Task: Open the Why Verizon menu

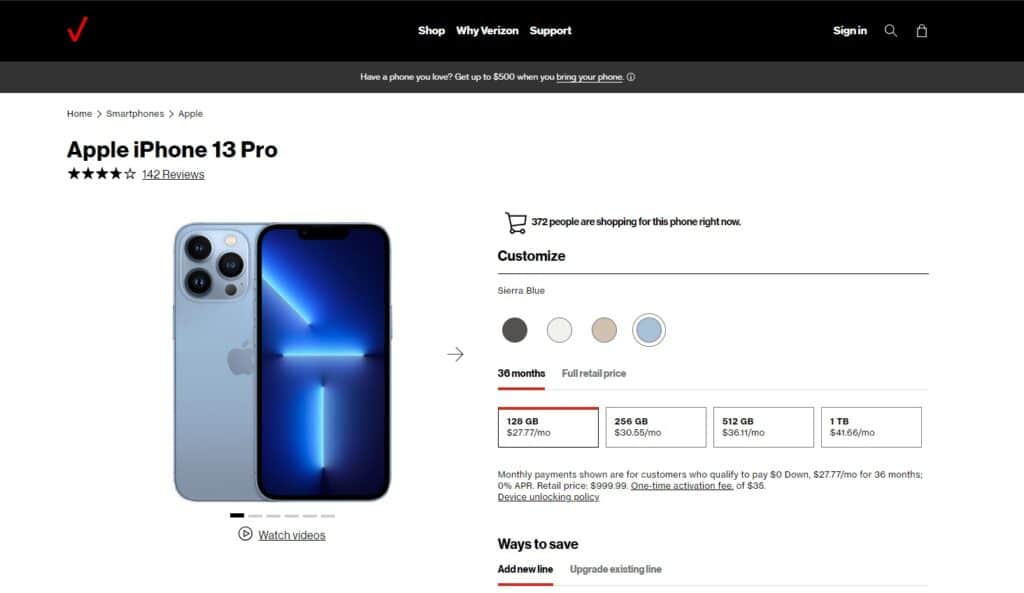Action: (487, 31)
